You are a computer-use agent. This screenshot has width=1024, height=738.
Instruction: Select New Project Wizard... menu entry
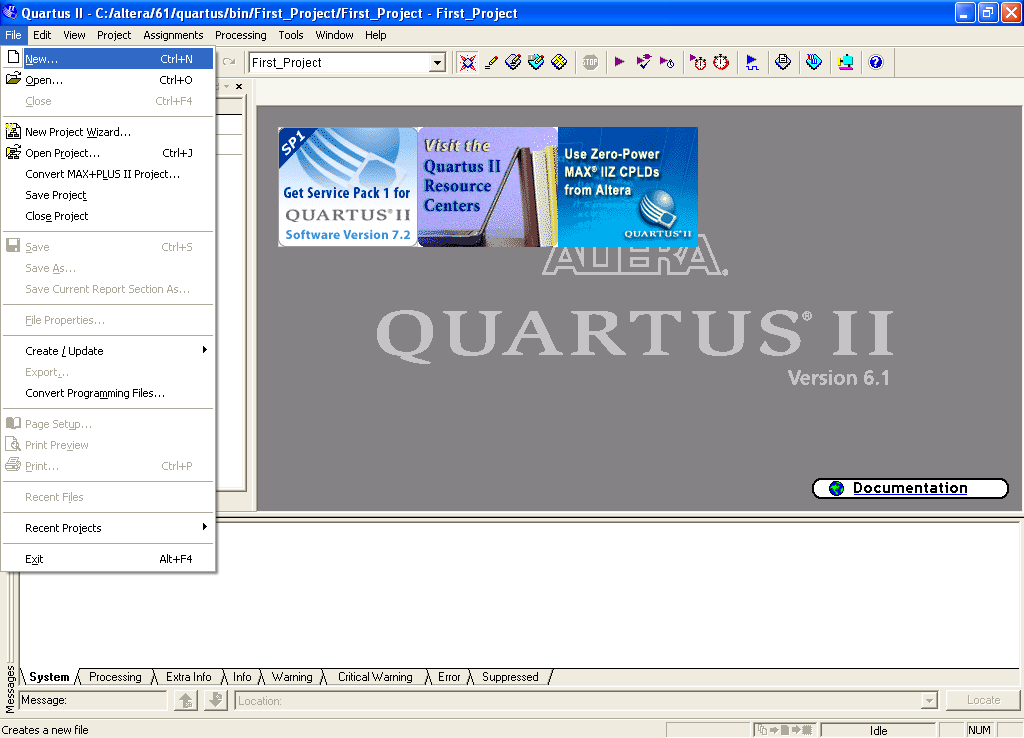[x=78, y=132]
